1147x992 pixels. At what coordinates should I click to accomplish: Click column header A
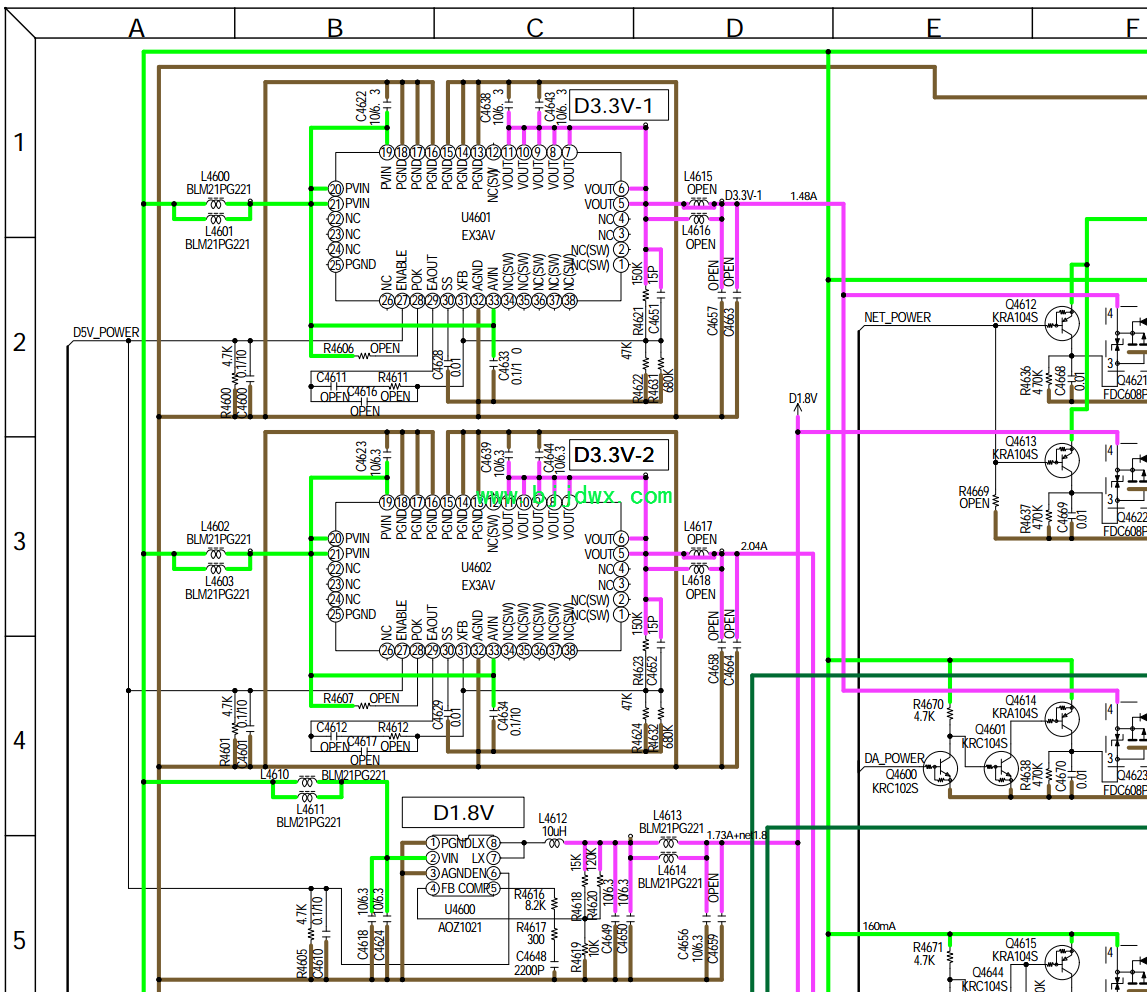coord(136,28)
